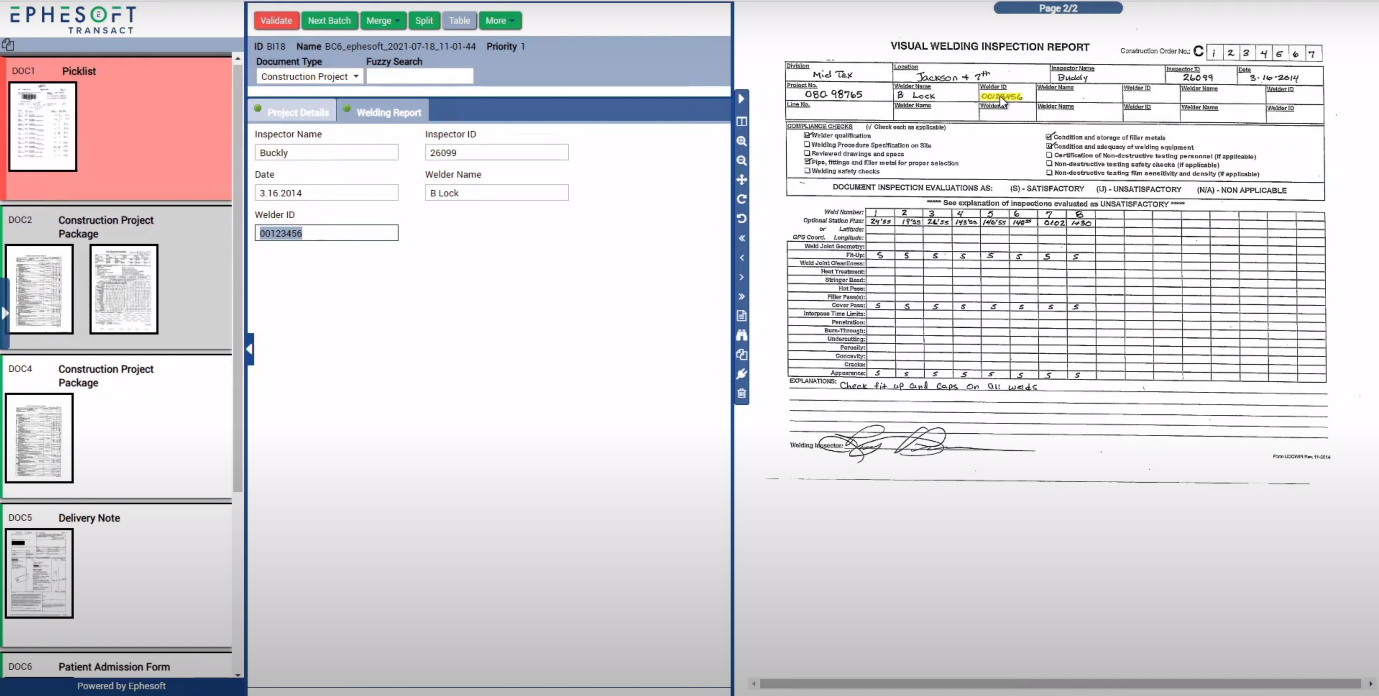Click the Validate button
The width and height of the screenshot is (1379, 696).
[277, 20]
